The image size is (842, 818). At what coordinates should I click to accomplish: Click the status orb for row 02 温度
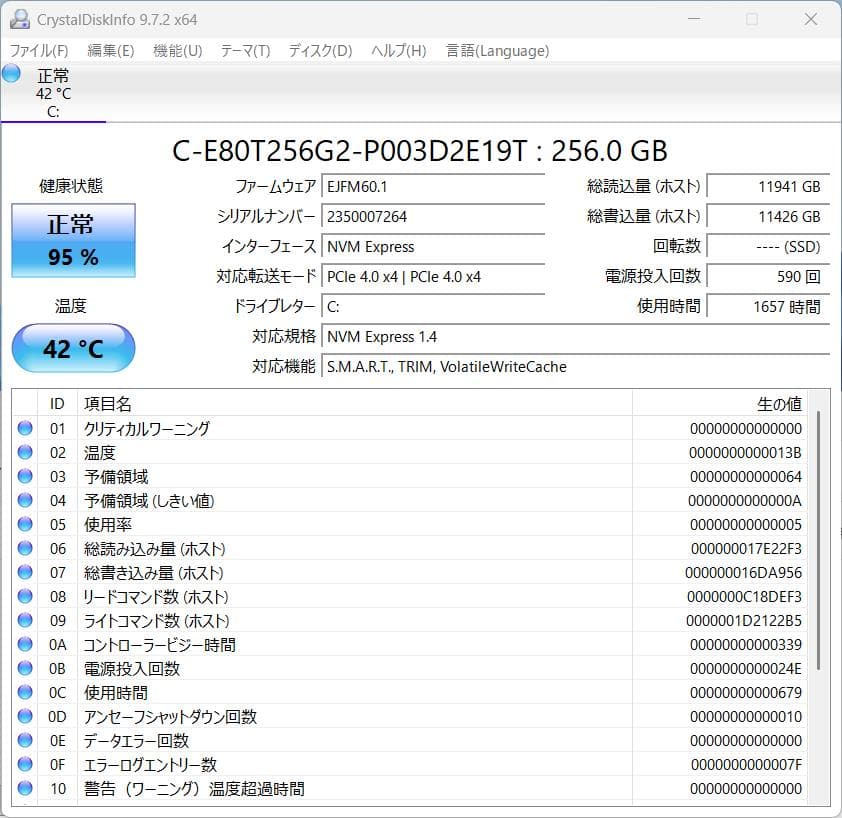(25, 452)
